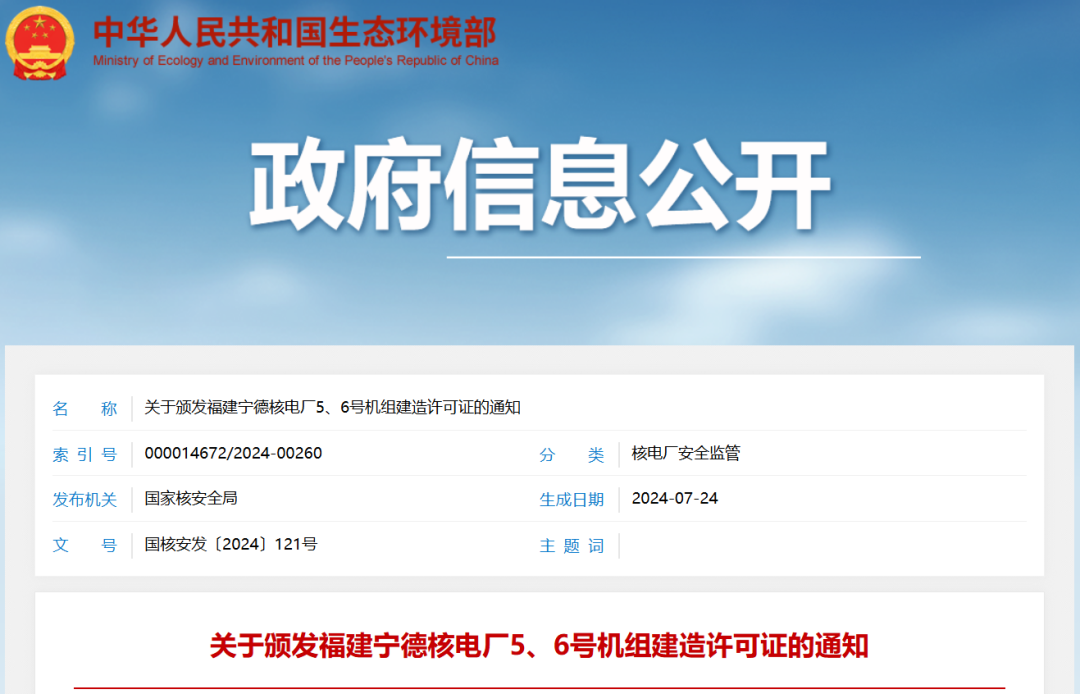Click the 索引号 field label
Screen dimensions: 1080x694
click(x=85, y=454)
